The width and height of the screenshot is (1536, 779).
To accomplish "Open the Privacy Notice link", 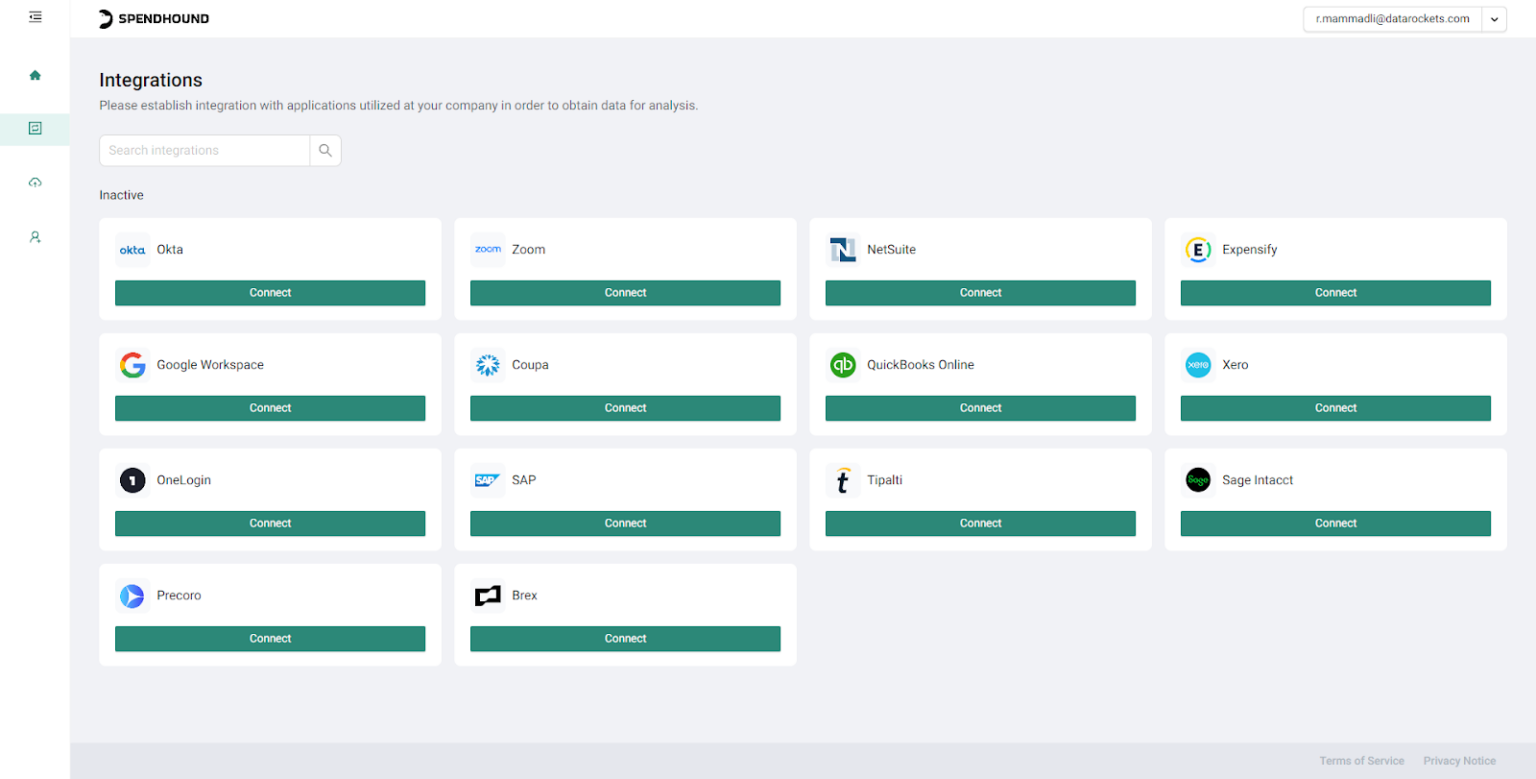I will pyautogui.click(x=1459, y=760).
